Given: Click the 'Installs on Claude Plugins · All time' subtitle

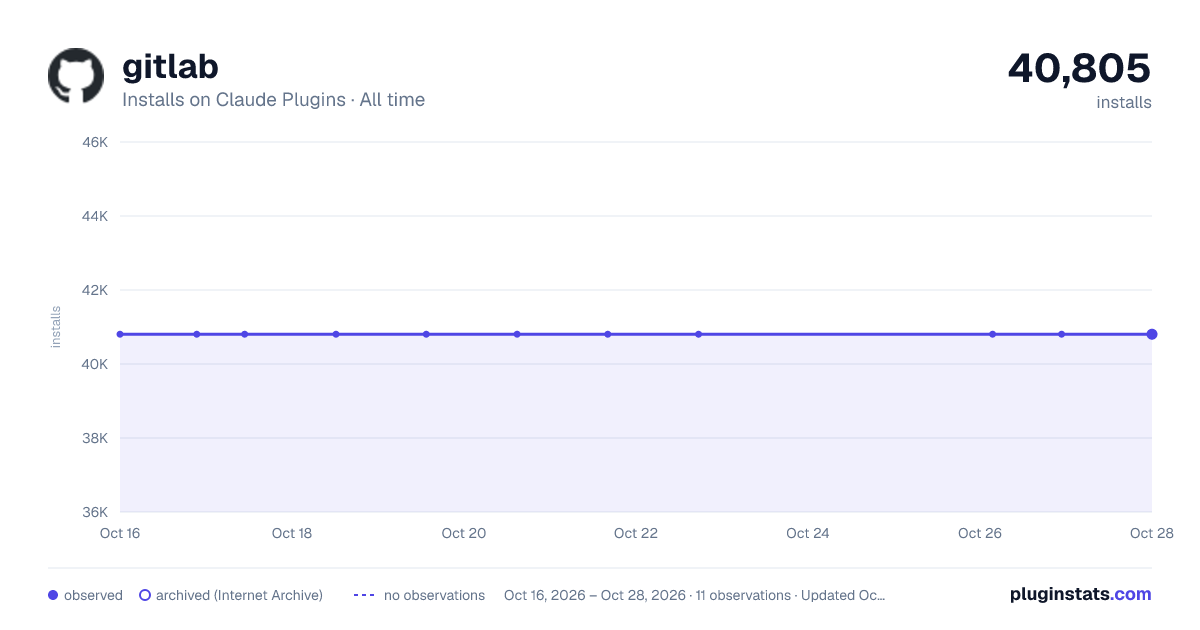Looking at the screenshot, I should click(x=273, y=100).
